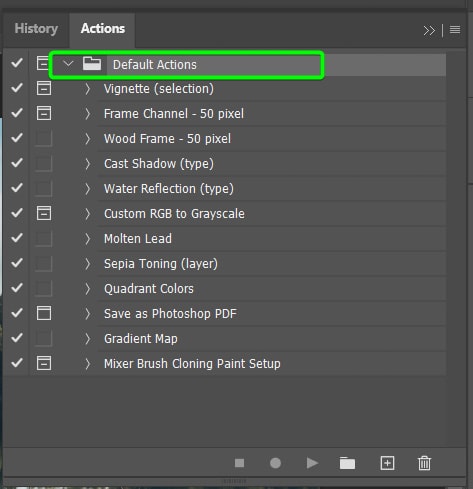473x489 pixels.
Task: Click the Delete trash can icon
Action: (424, 463)
